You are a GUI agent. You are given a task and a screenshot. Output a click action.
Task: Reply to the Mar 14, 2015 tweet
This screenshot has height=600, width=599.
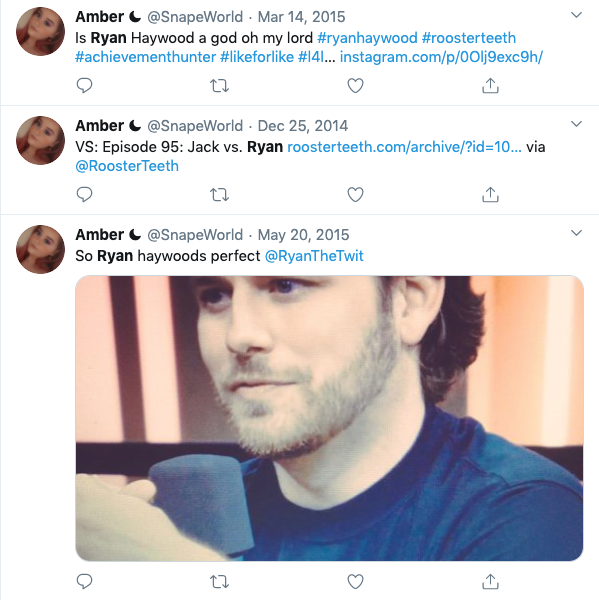tap(84, 85)
